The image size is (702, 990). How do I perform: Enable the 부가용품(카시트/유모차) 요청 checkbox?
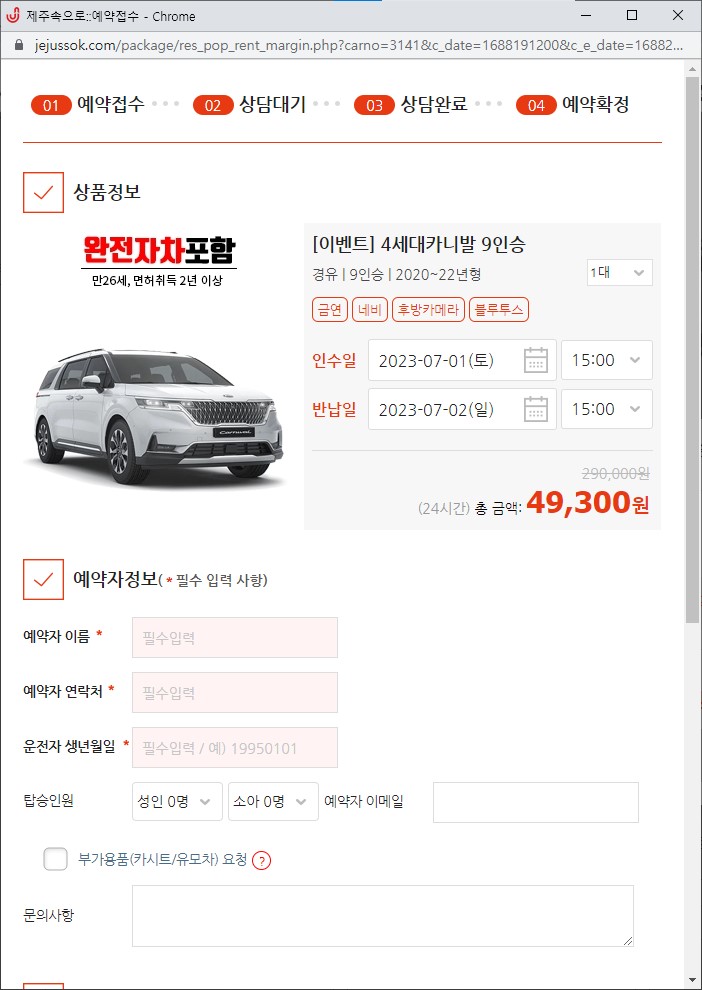(x=56, y=859)
